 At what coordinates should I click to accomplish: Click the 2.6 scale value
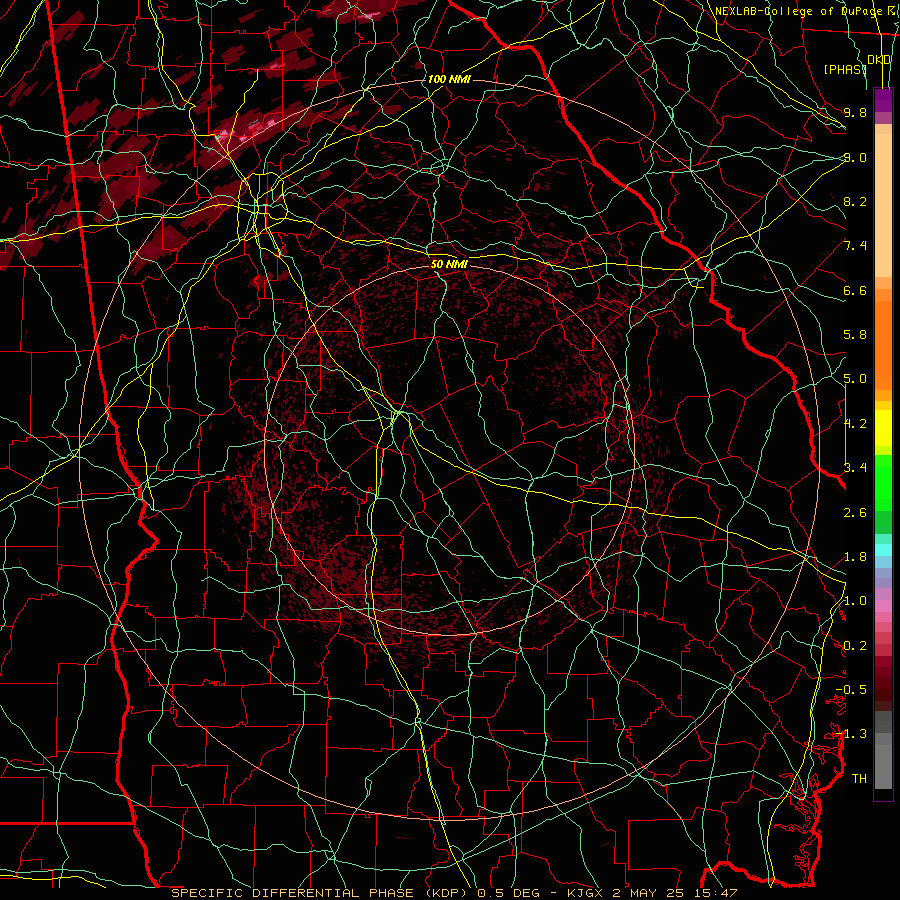click(855, 513)
